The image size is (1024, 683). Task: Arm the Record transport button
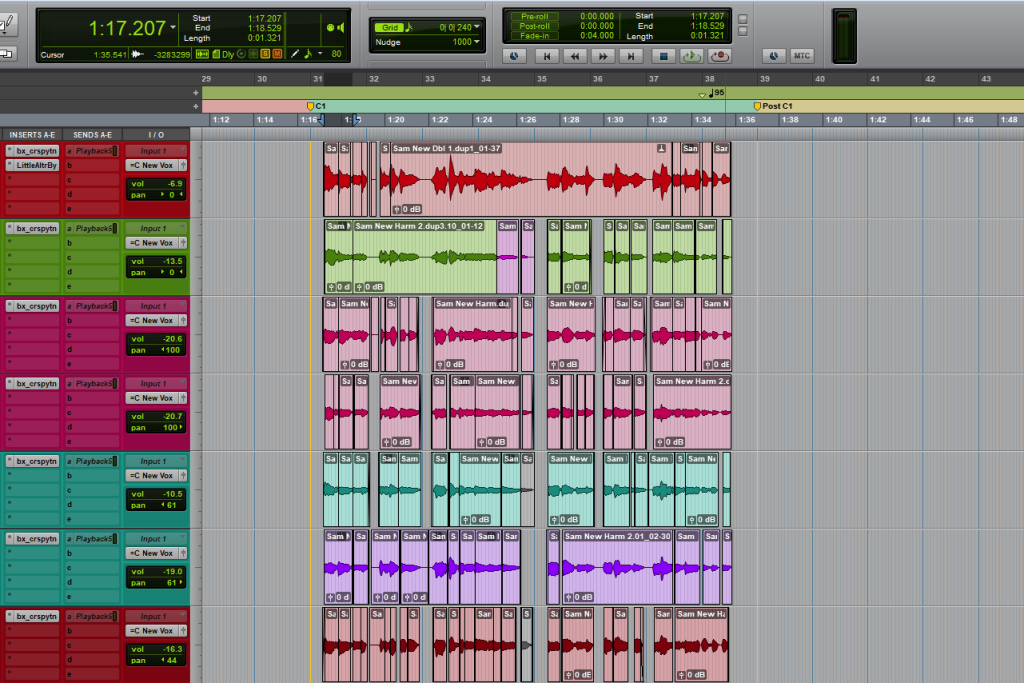click(x=719, y=57)
